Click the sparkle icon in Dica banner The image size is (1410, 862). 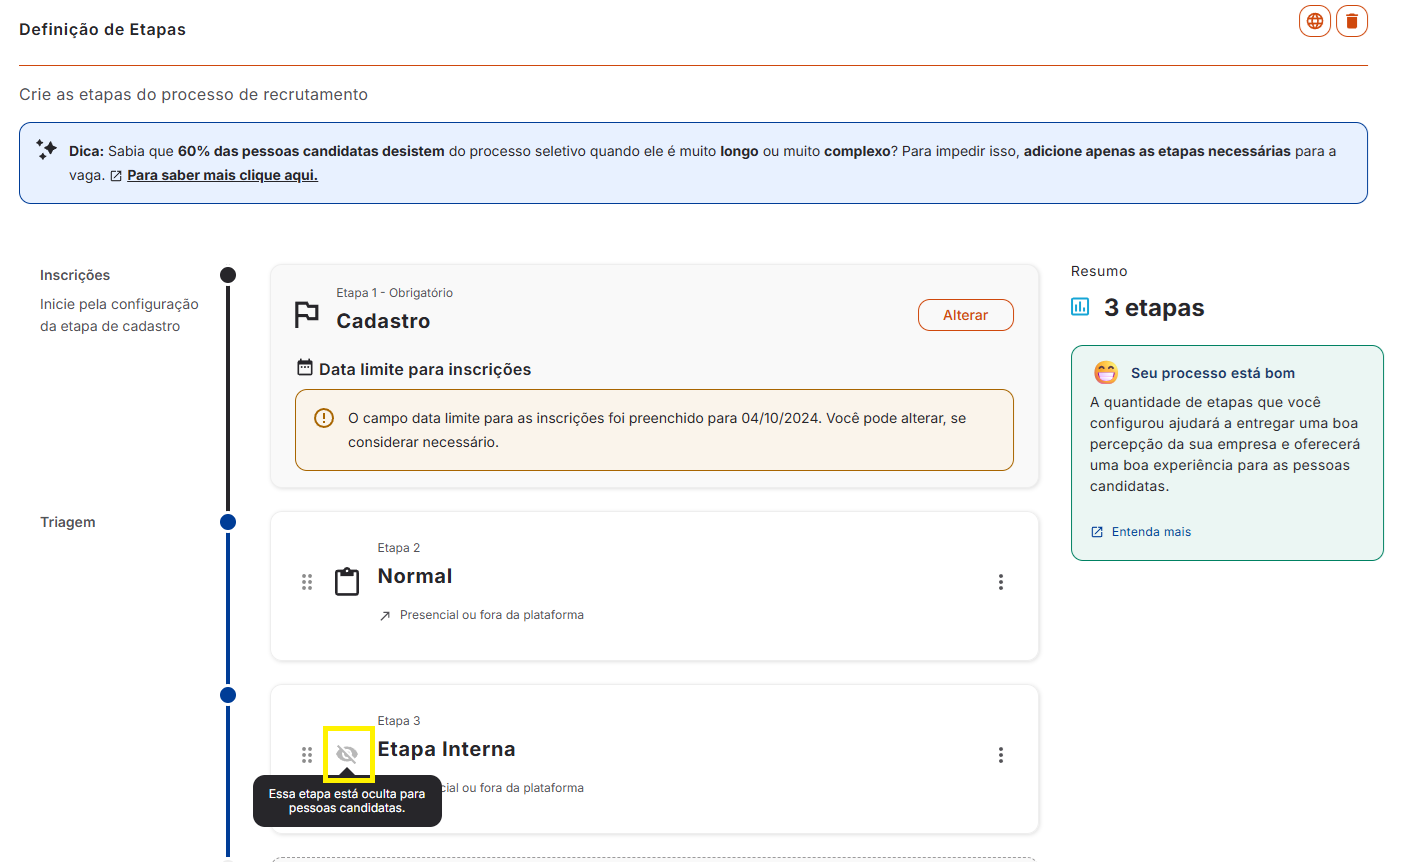tap(47, 150)
